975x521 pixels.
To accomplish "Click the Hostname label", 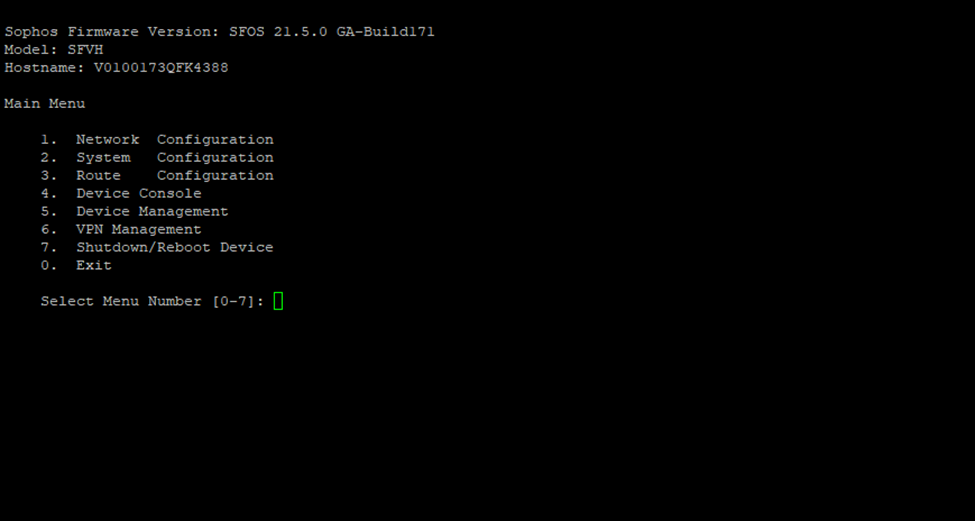I will pyautogui.click(x=45, y=68).
